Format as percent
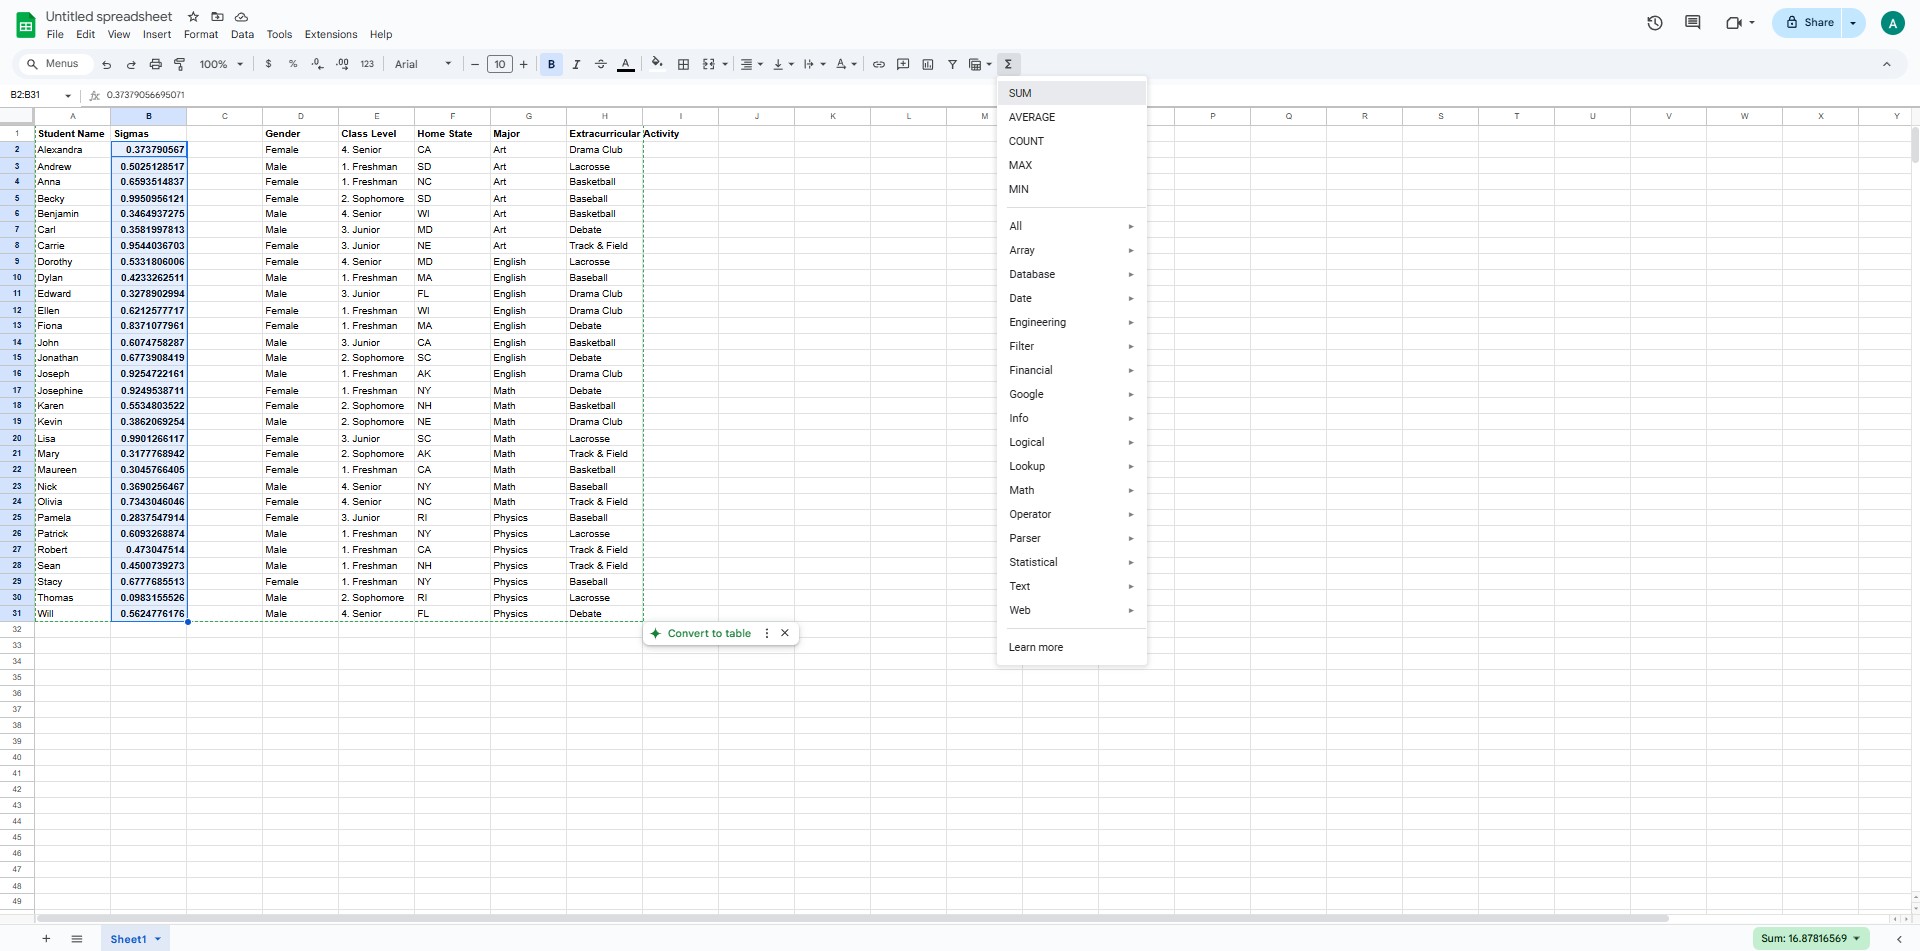1920x951 pixels. (x=293, y=64)
